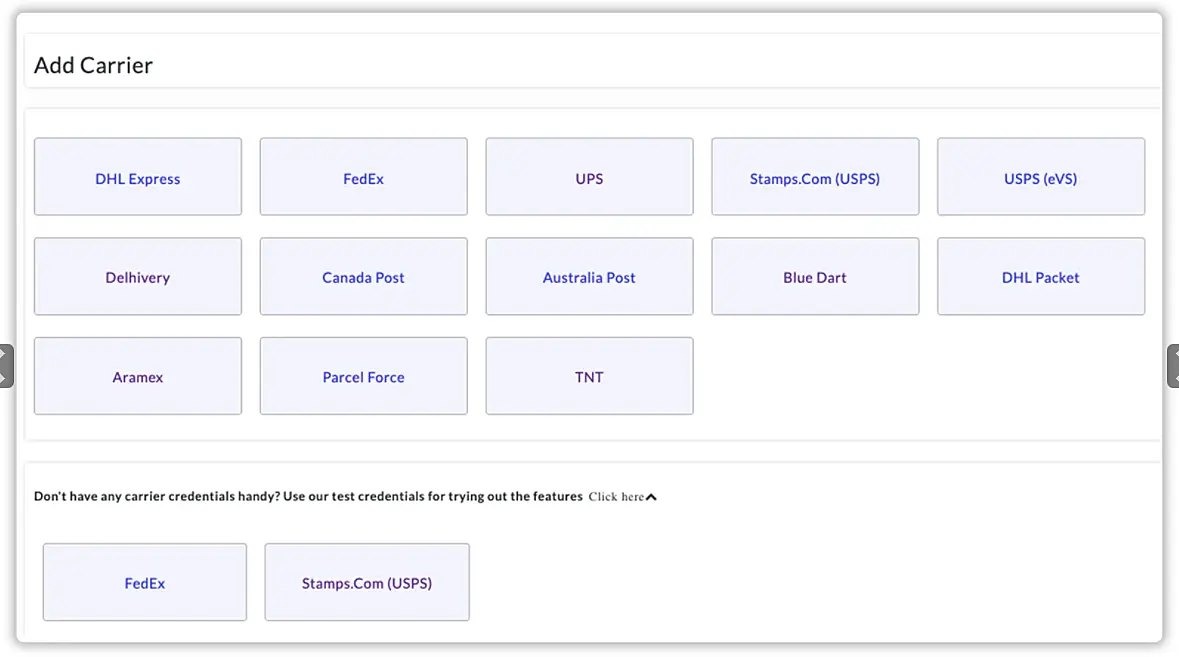Choose the Aramex carrier tile

click(x=138, y=377)
